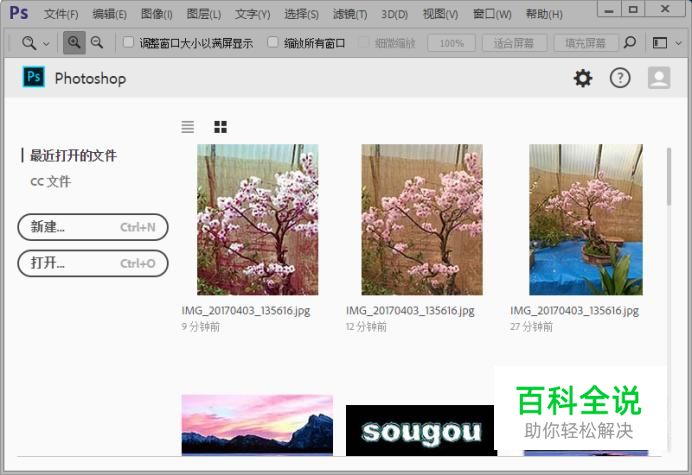Switch to thumbnail grid view icon
692x475 pixels.
[x=220, y=127]
